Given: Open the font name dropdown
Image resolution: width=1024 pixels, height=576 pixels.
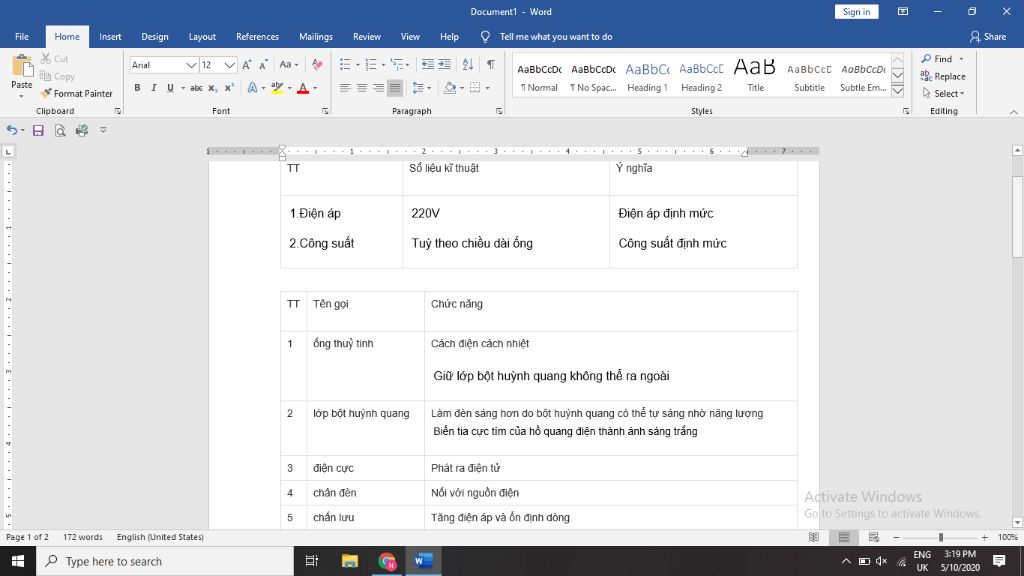Looking at the screenshot, I should tap(191, 65).
